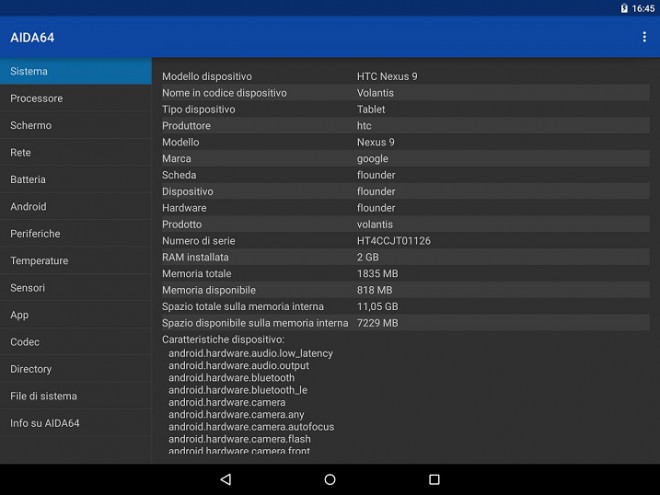Select the Memoria totale label
Screen dimensions: 660x495
(x=197, y=273)
